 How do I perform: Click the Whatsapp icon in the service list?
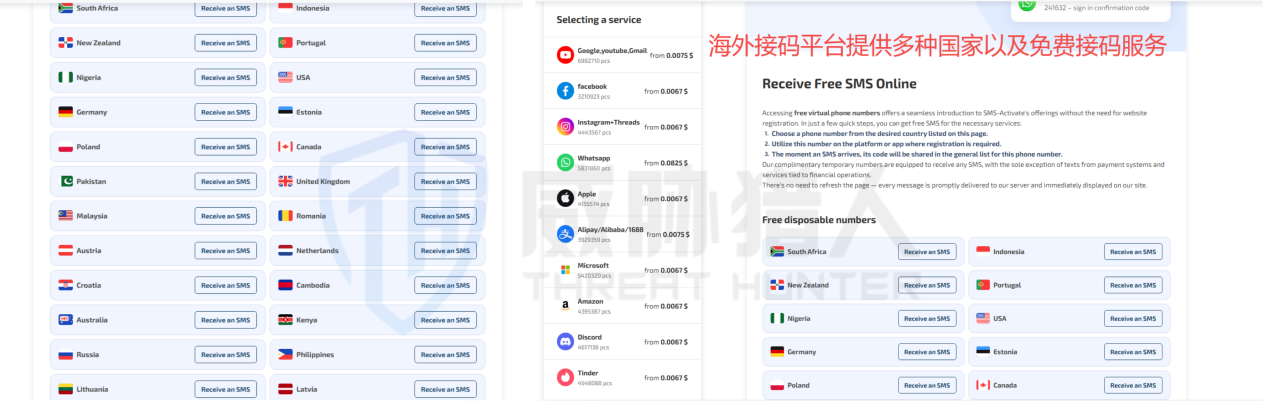click(x=565, y=162)
